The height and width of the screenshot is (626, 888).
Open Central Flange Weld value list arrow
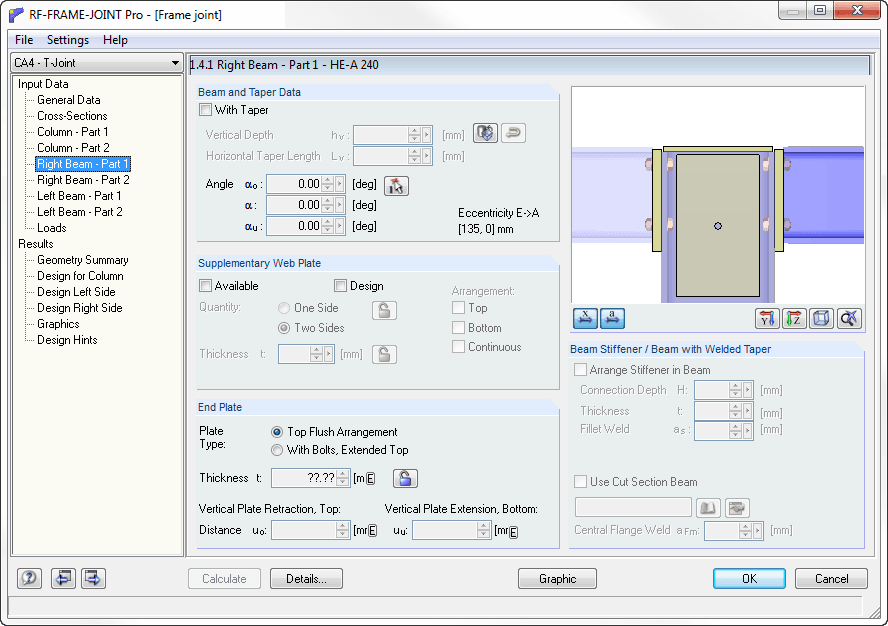tap(758, 531)
